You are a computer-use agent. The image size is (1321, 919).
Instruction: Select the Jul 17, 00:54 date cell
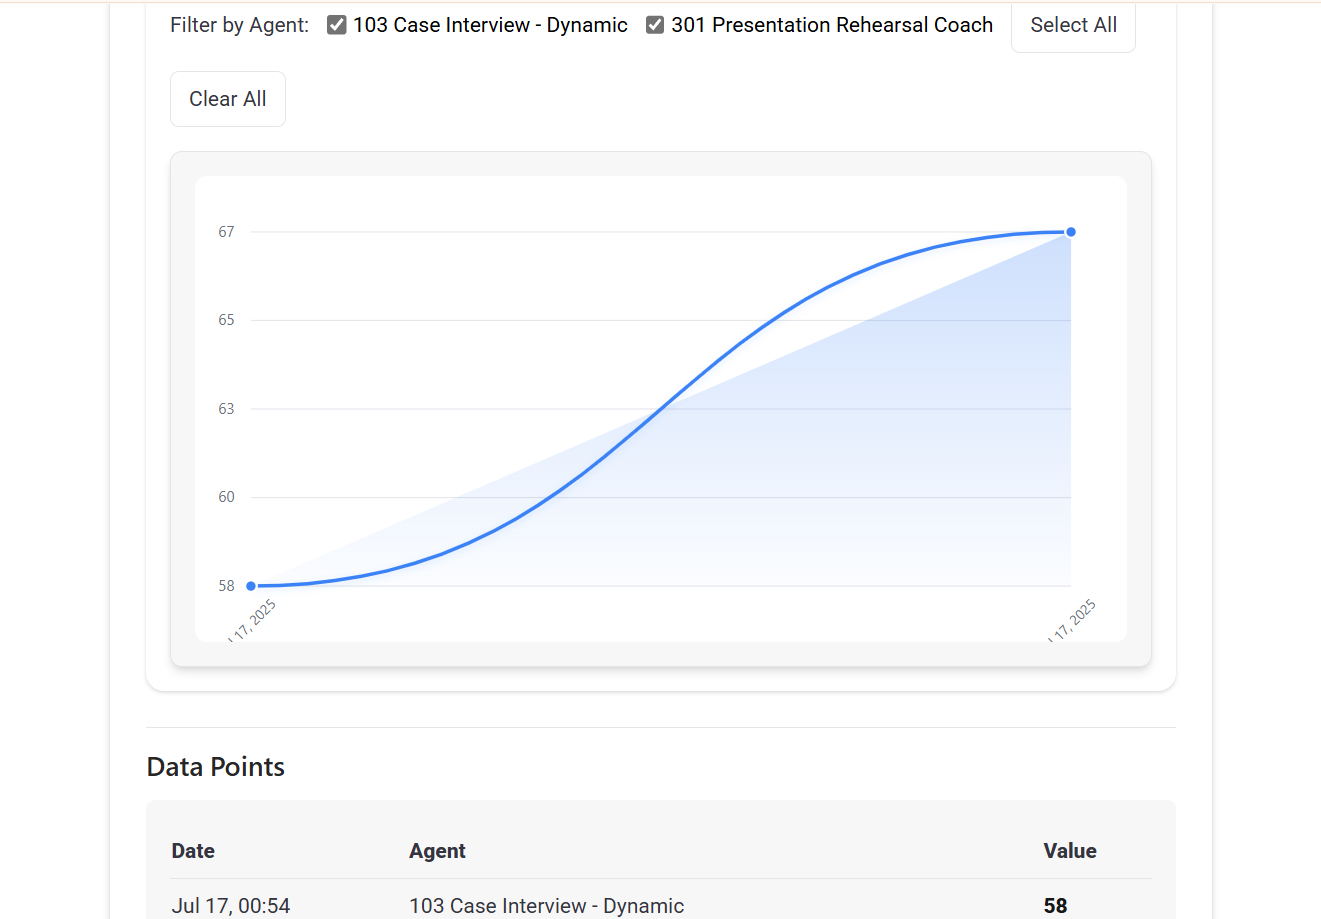(231, 905)
